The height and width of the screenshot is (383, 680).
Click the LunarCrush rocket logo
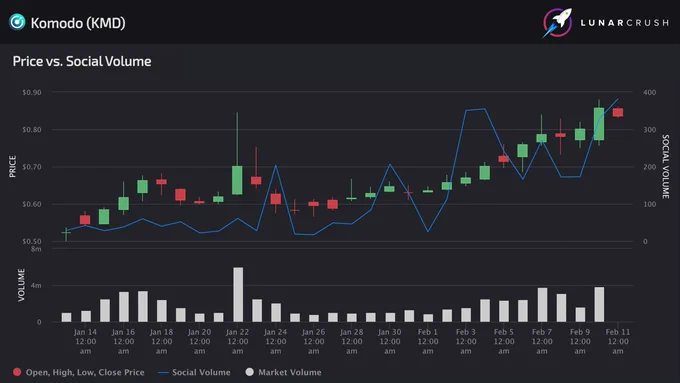pyautogui.click(x=557, y=23)
